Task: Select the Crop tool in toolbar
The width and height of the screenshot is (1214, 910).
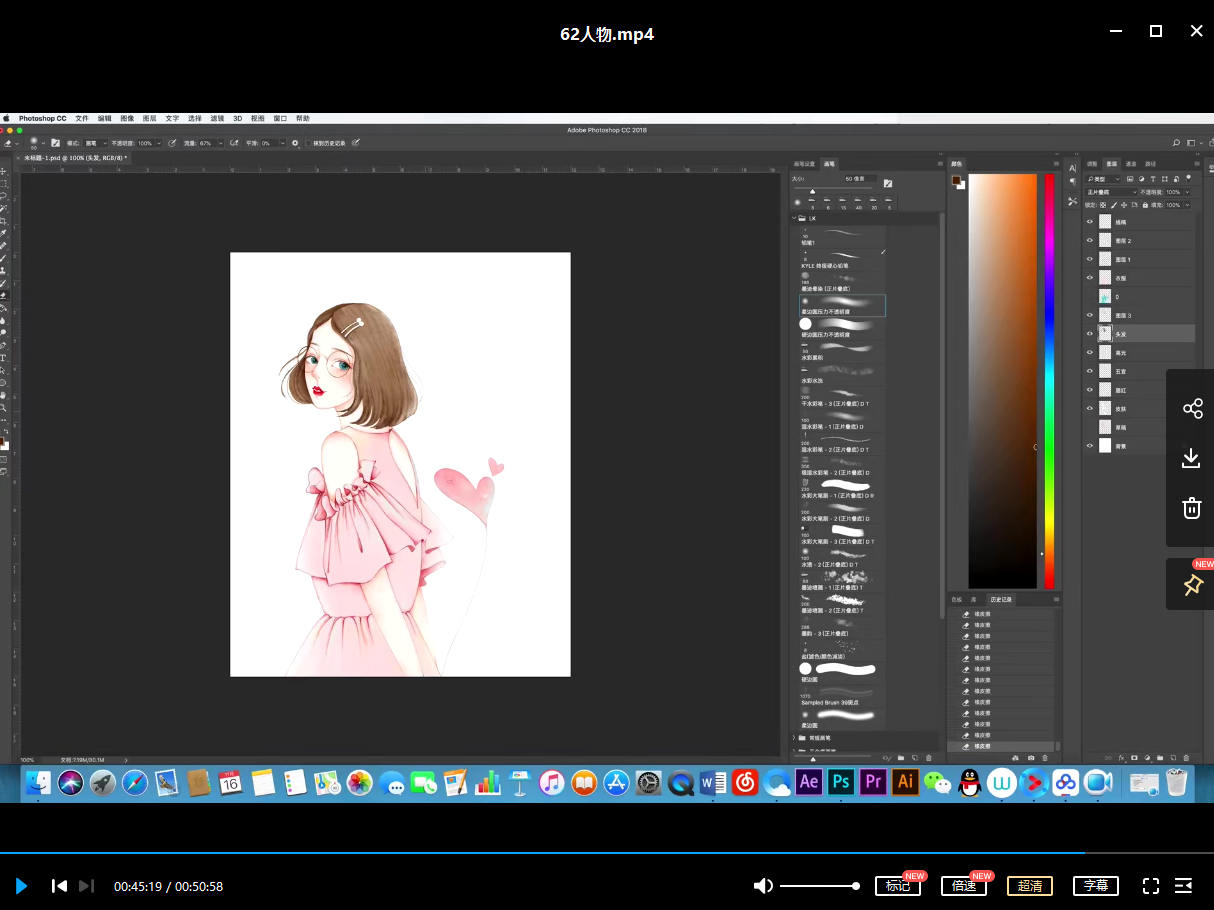Action: coord(4,222)
